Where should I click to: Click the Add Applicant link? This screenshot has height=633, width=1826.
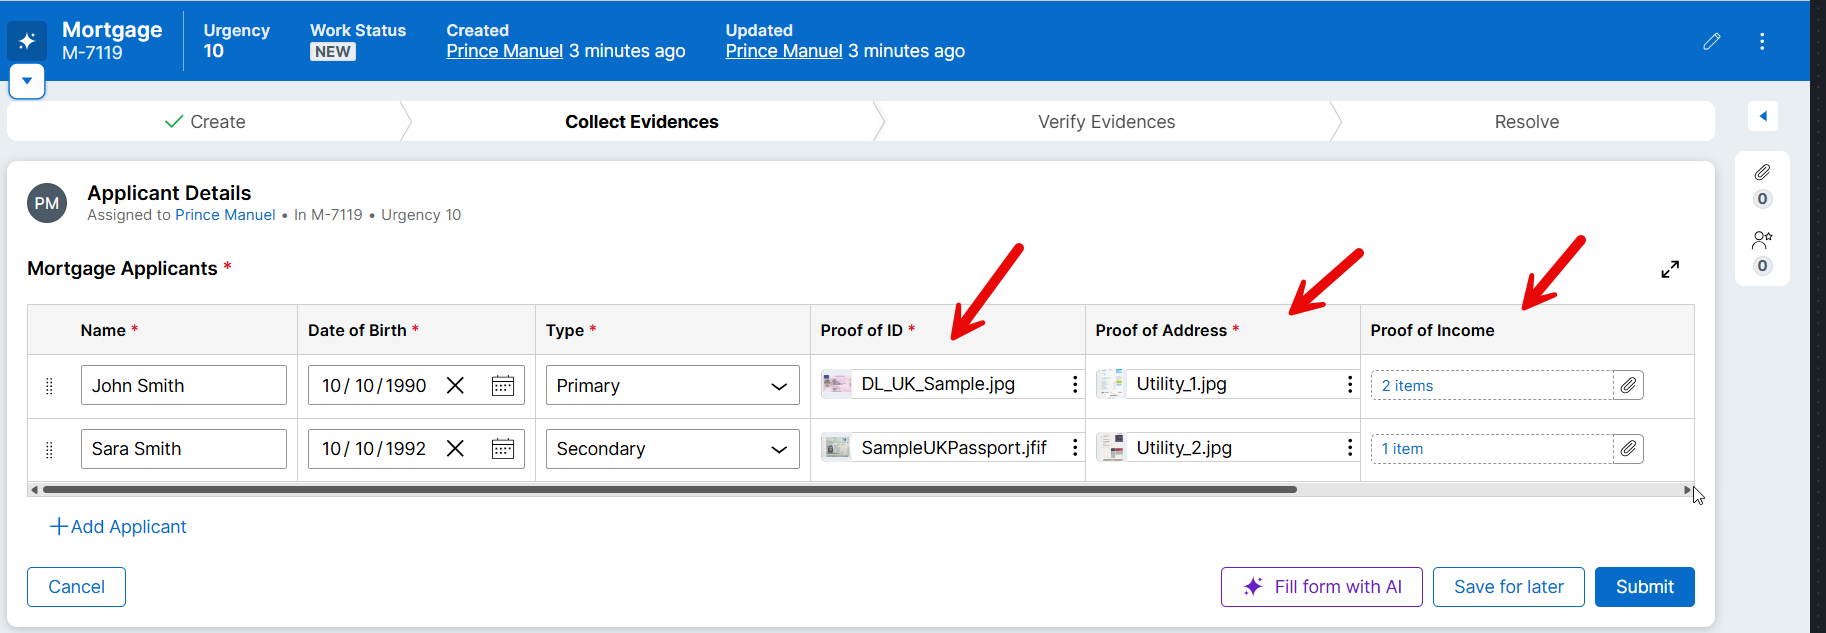tap(119, 527)
